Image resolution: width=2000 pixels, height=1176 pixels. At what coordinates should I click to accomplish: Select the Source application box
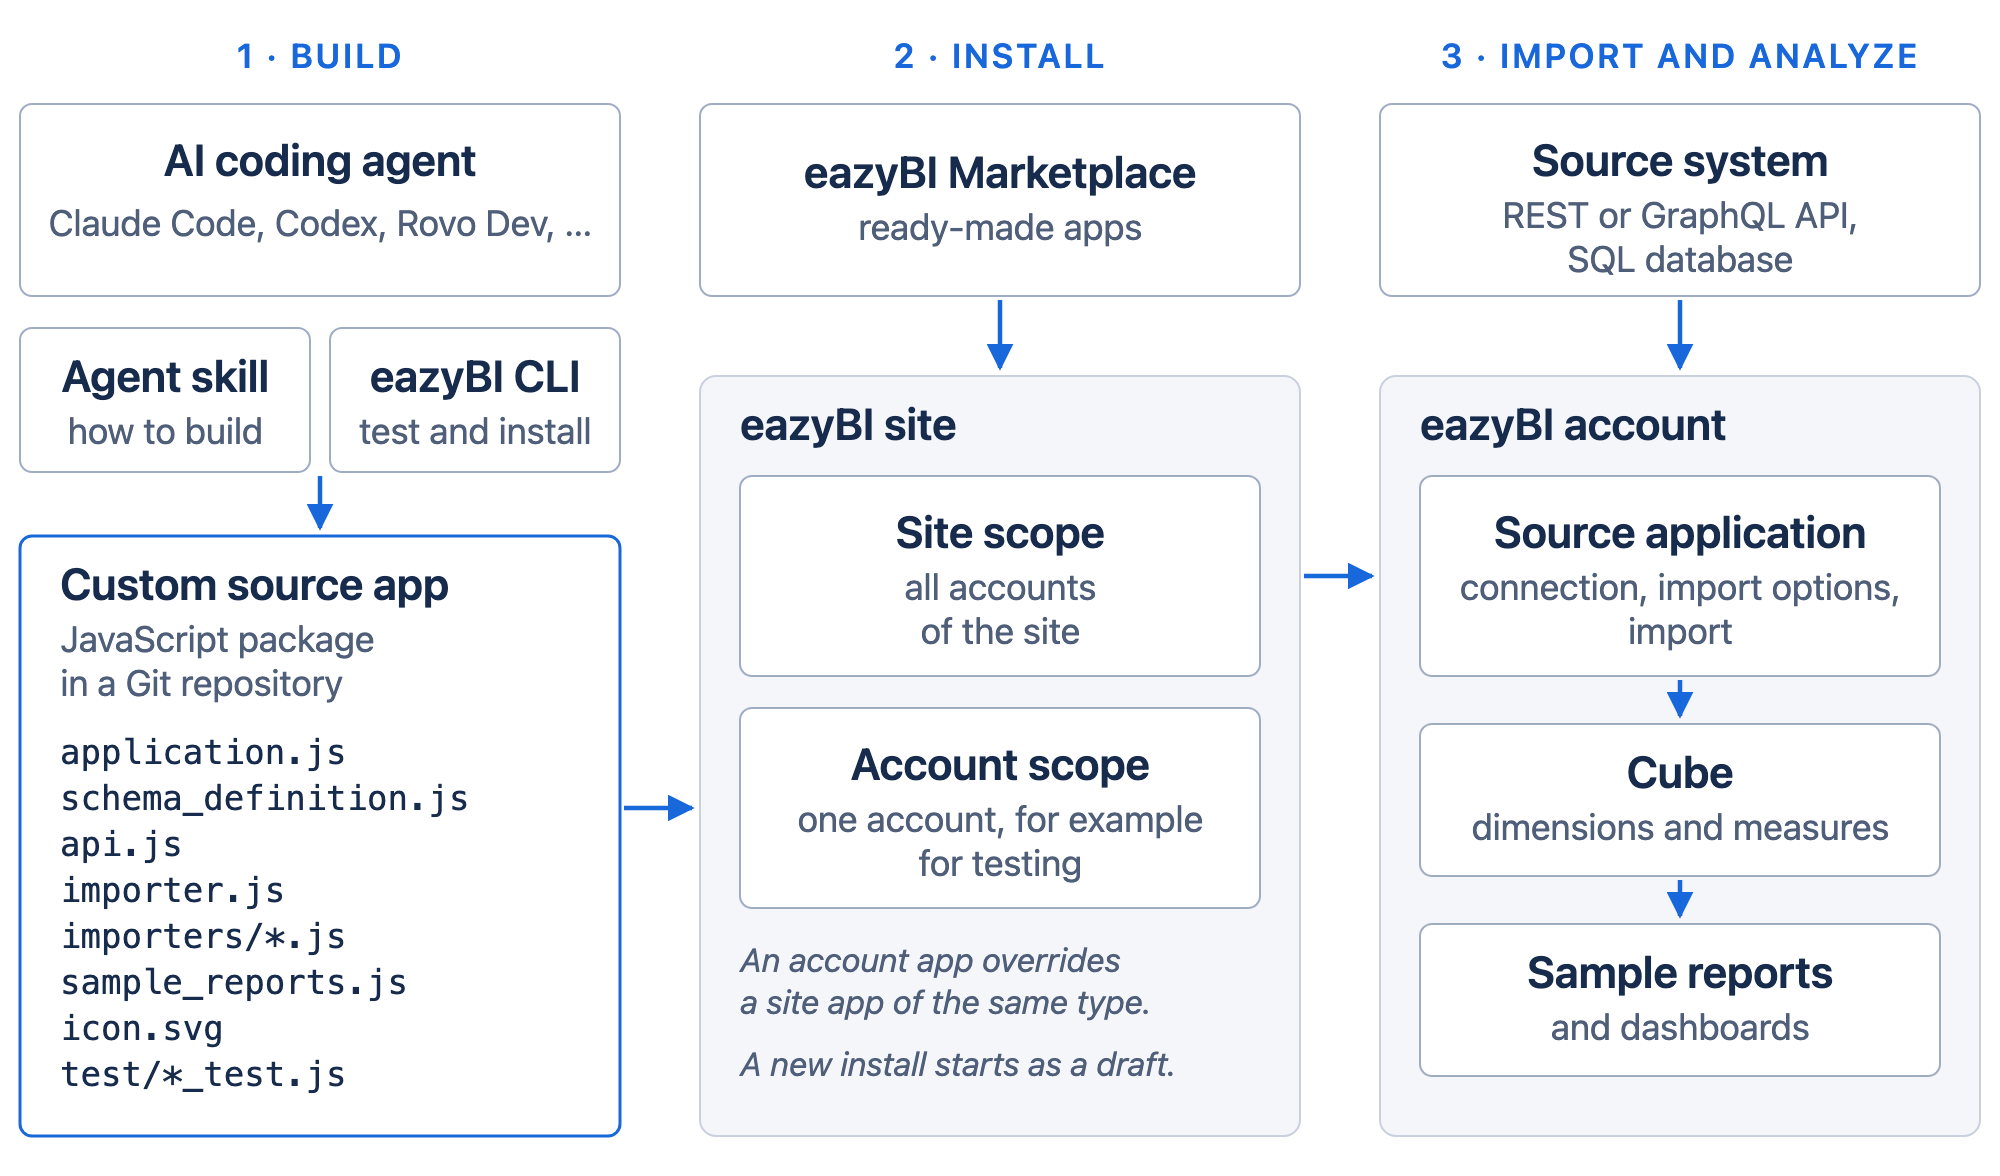[1680, 576]
